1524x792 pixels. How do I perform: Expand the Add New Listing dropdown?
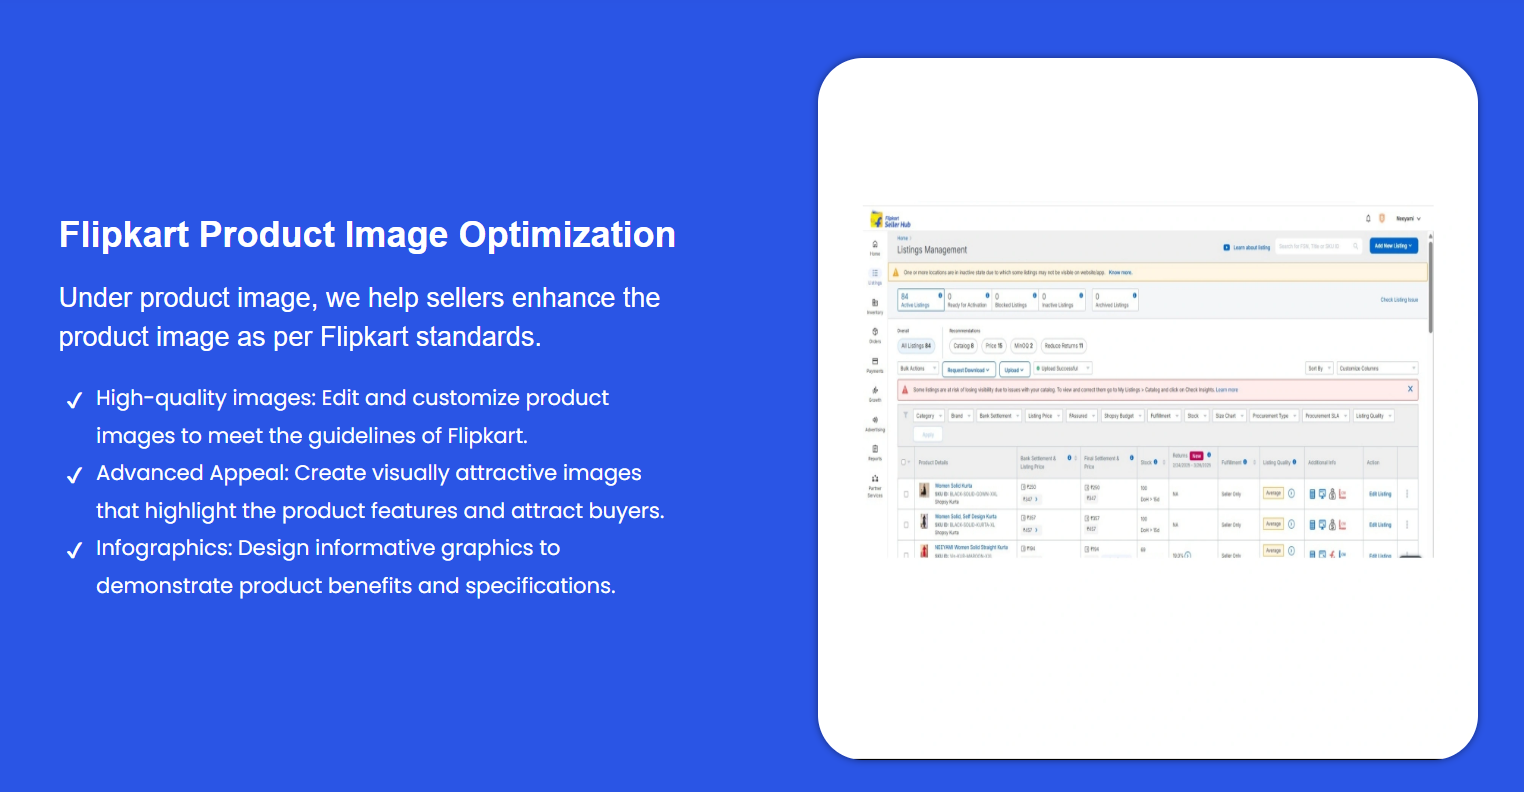coord(1393,246)
